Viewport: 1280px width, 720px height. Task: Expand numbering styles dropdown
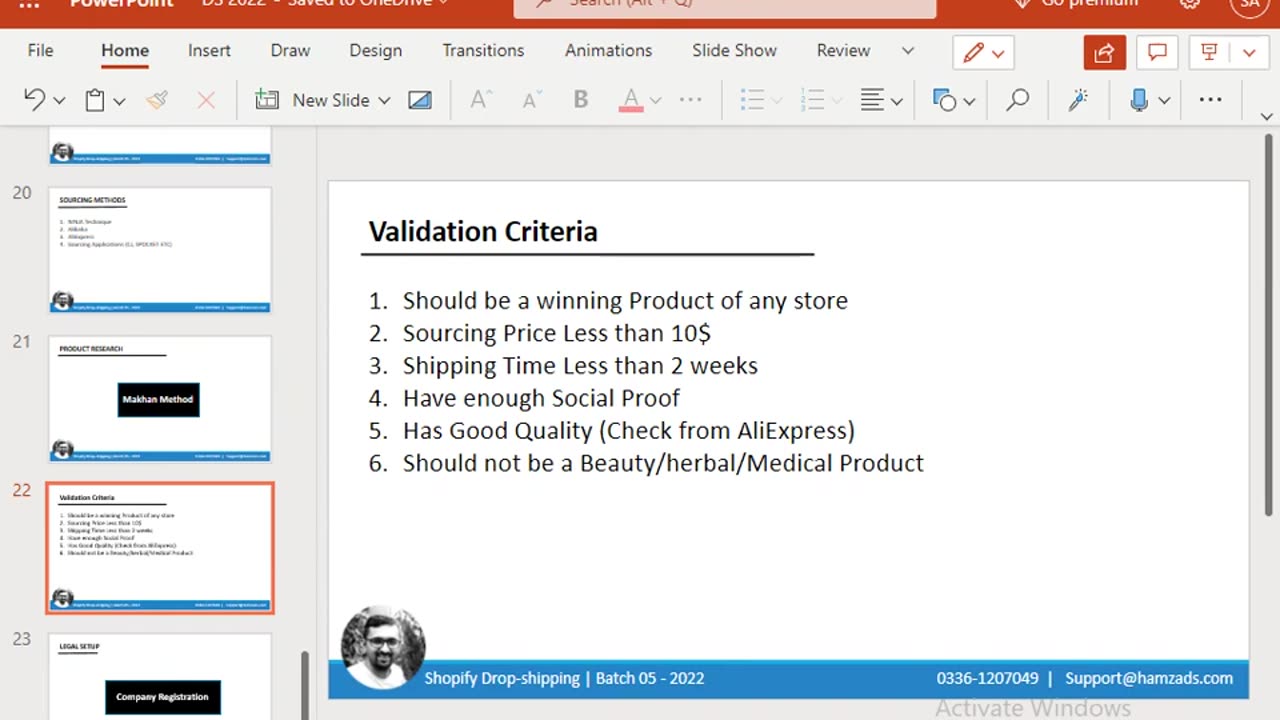(837, 101)
